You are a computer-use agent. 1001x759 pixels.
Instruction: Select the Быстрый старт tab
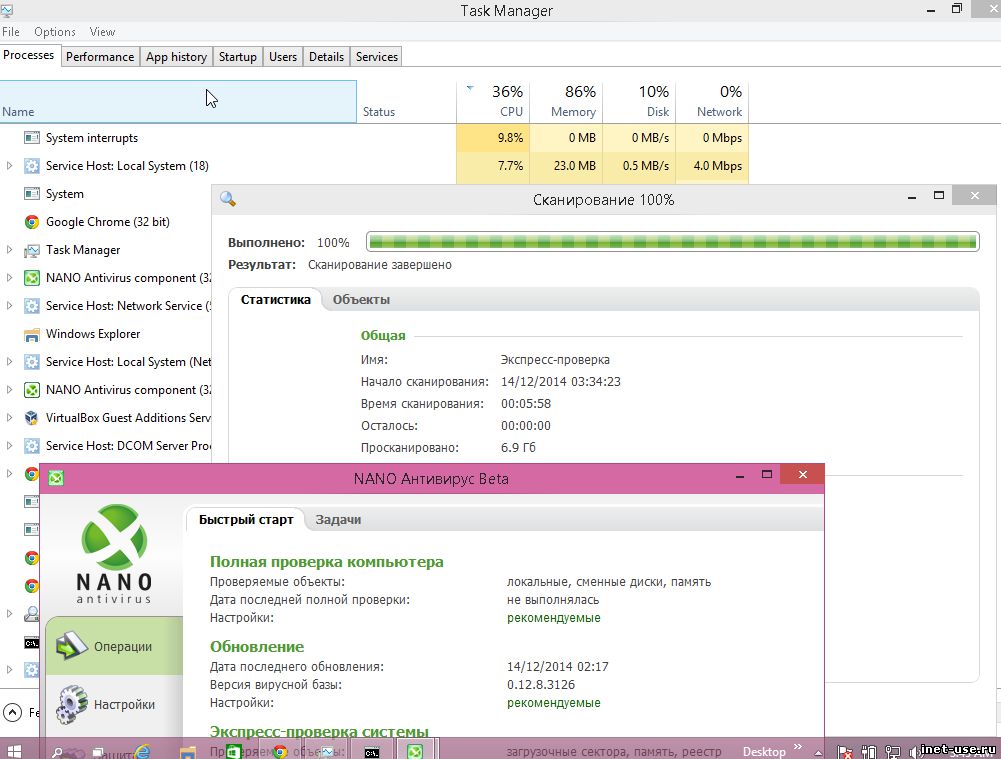point(246,520)
